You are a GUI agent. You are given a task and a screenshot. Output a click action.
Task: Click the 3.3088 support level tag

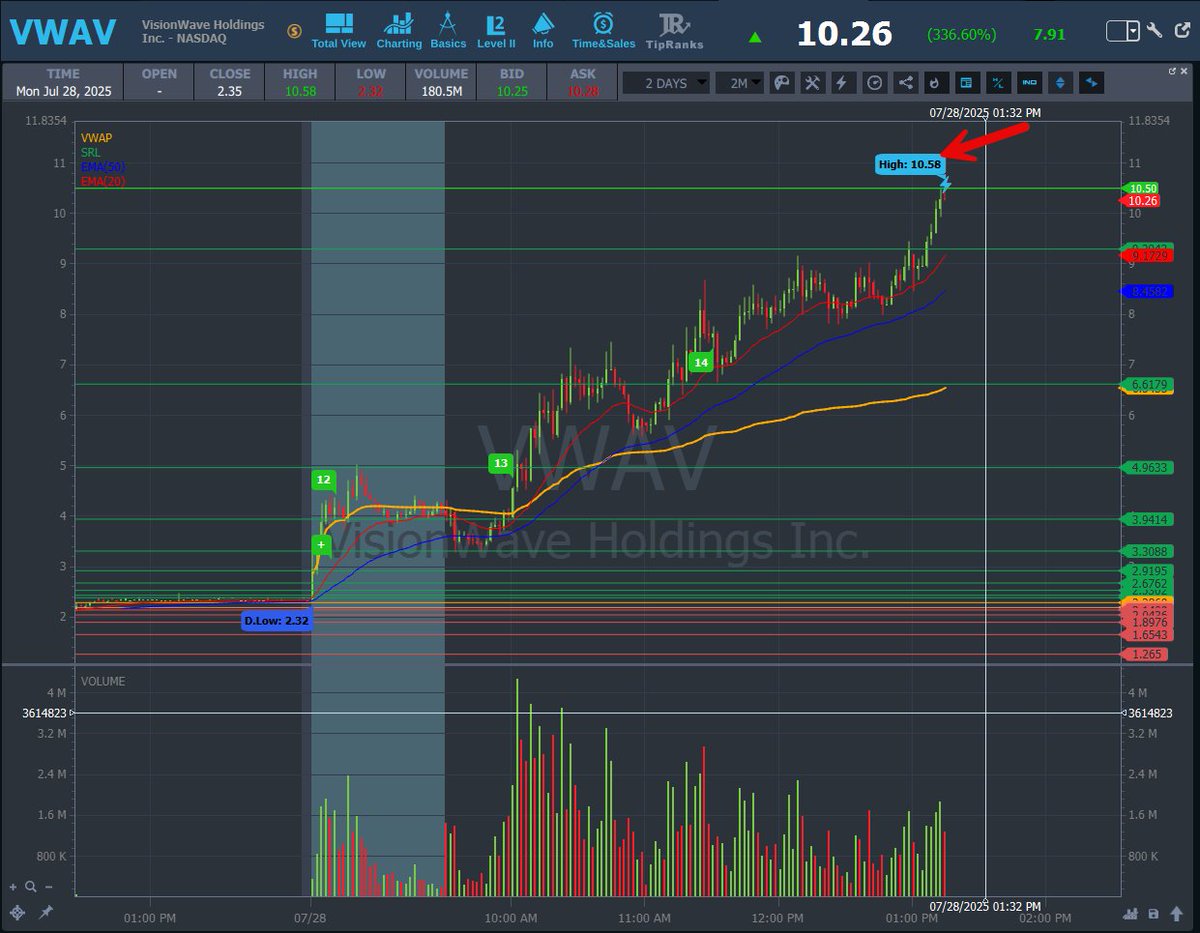[x=1147, y=551]
